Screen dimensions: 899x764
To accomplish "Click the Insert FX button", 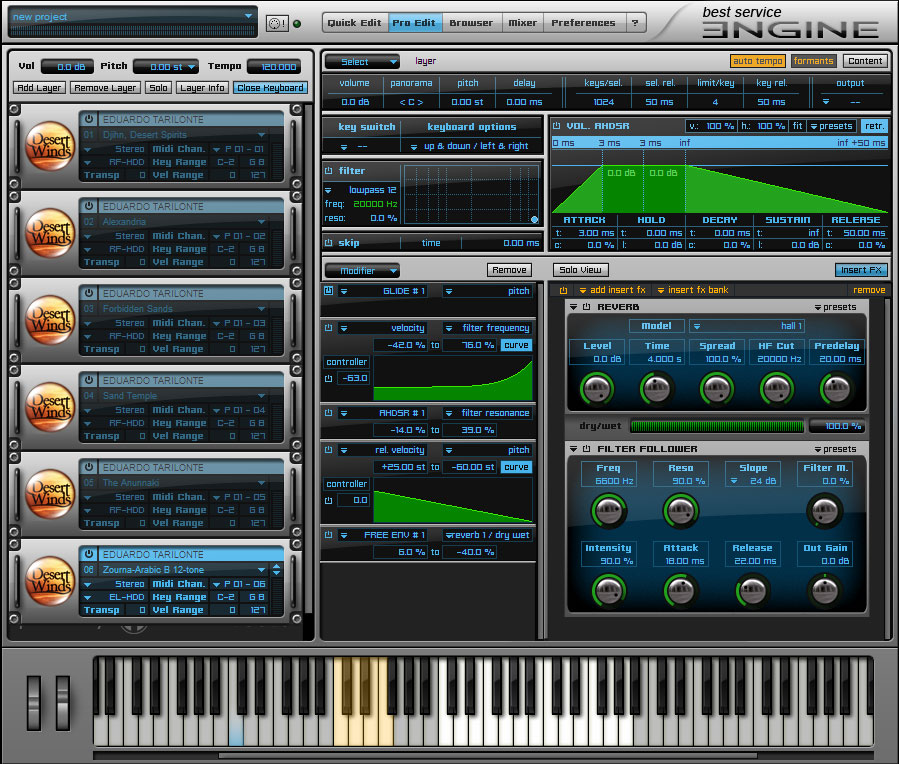I will [x=861, y=270].
